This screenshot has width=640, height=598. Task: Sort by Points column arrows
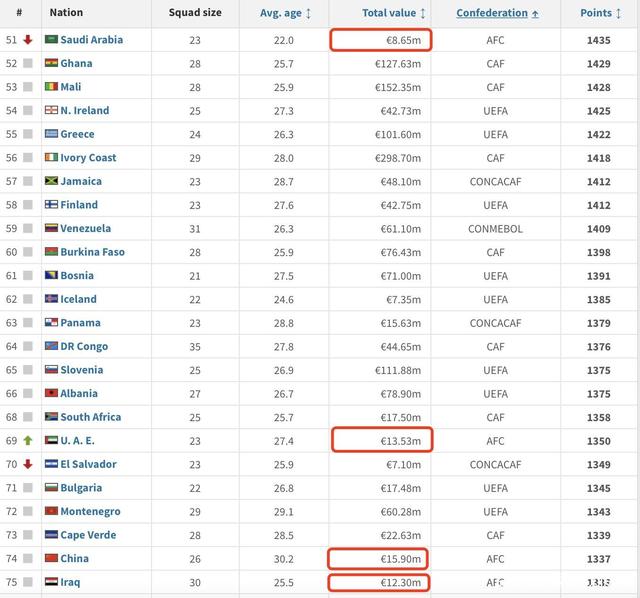(x=618, y=13)
